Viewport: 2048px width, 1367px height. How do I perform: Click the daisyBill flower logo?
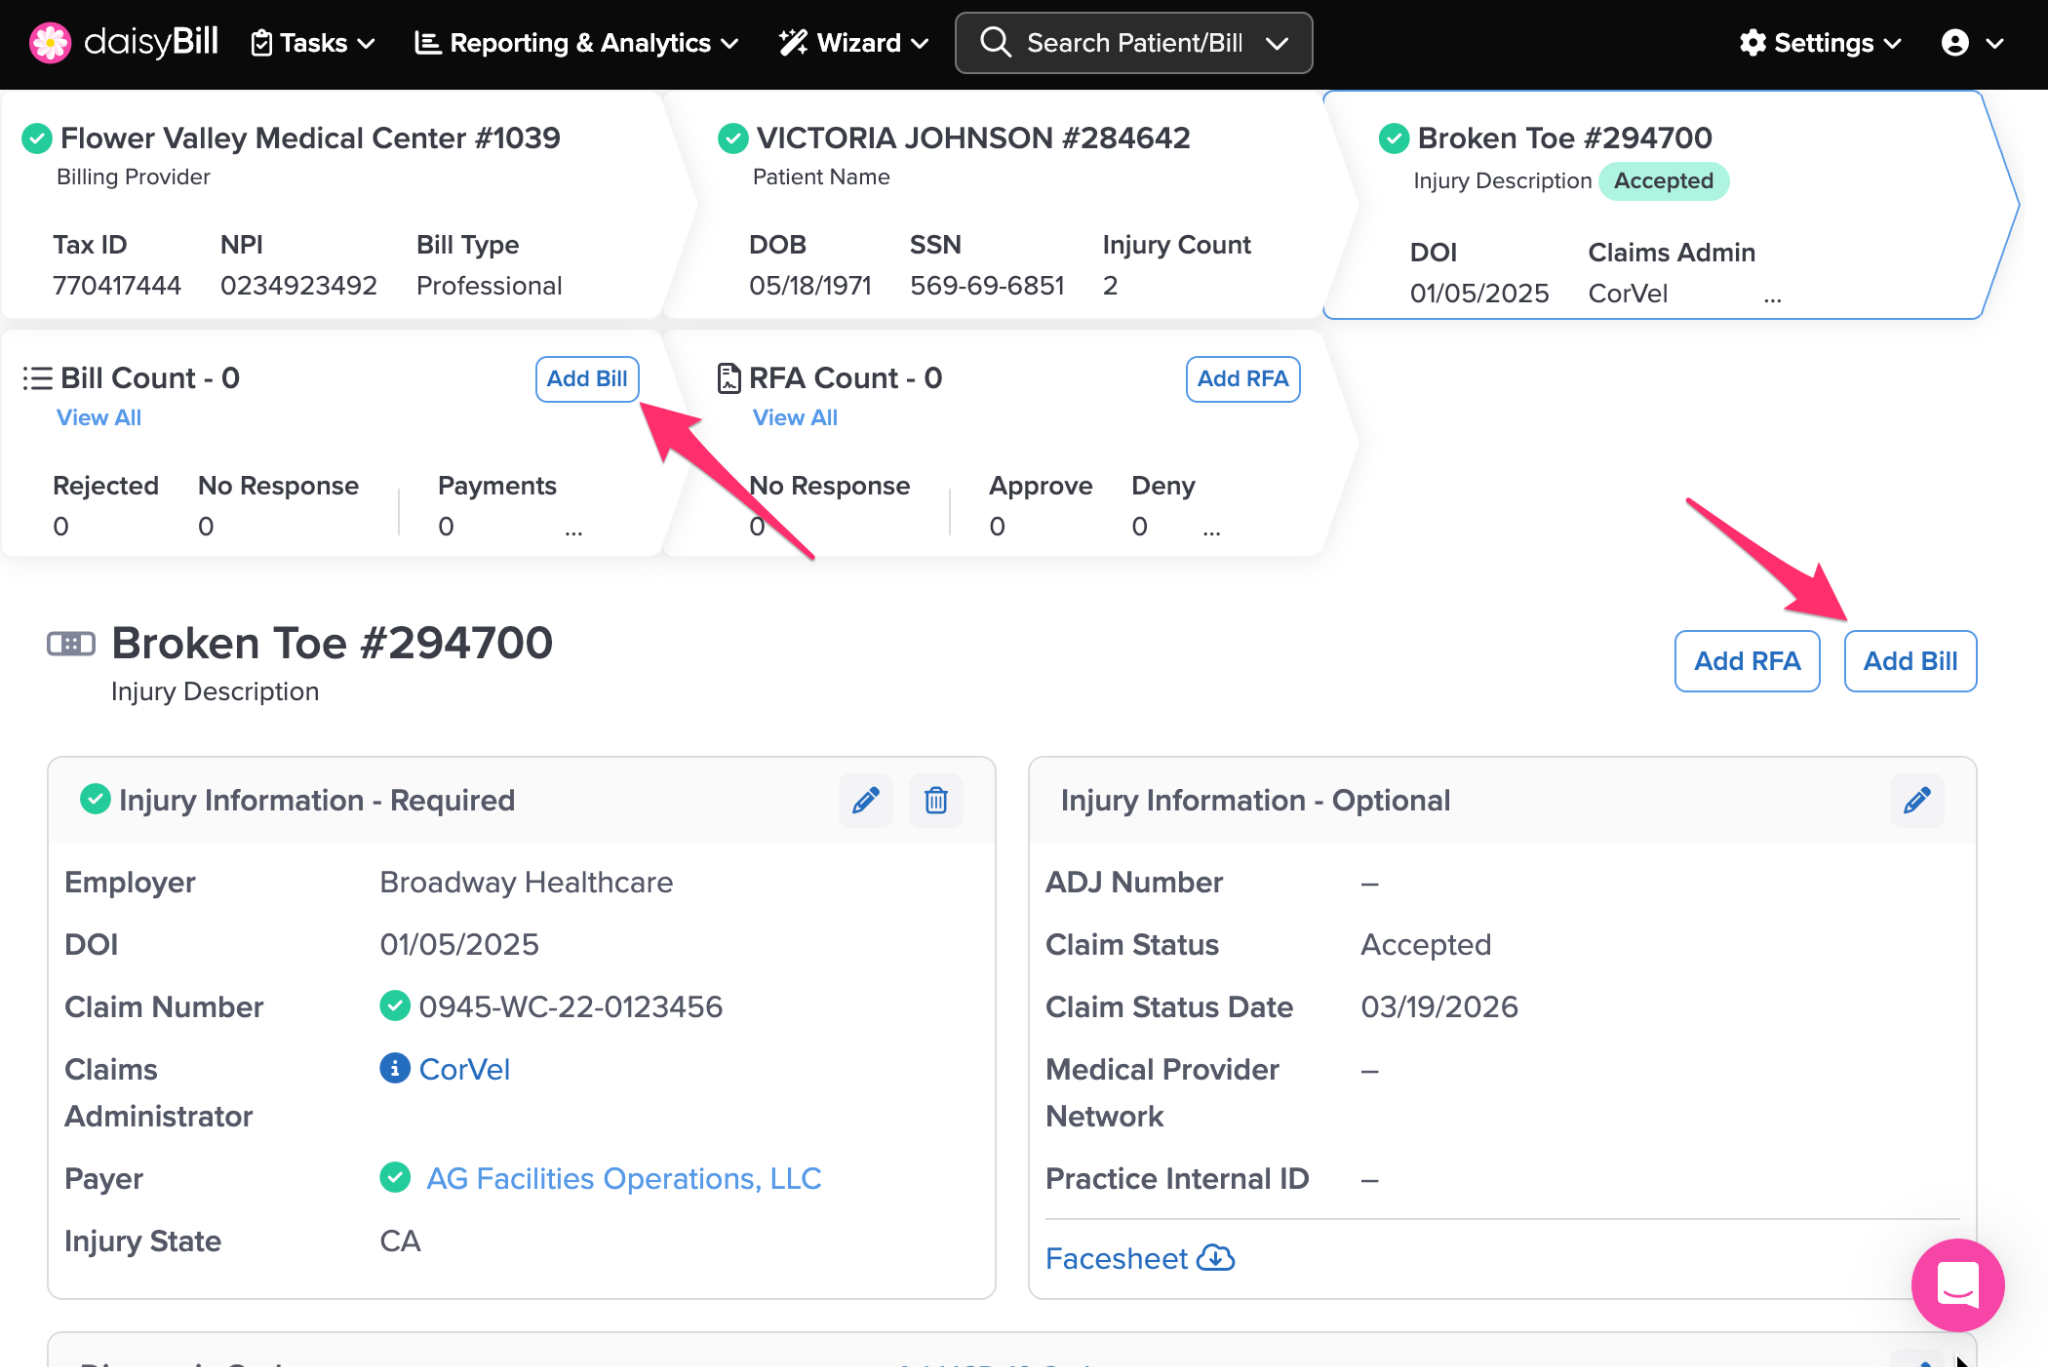tap(49, 43)
